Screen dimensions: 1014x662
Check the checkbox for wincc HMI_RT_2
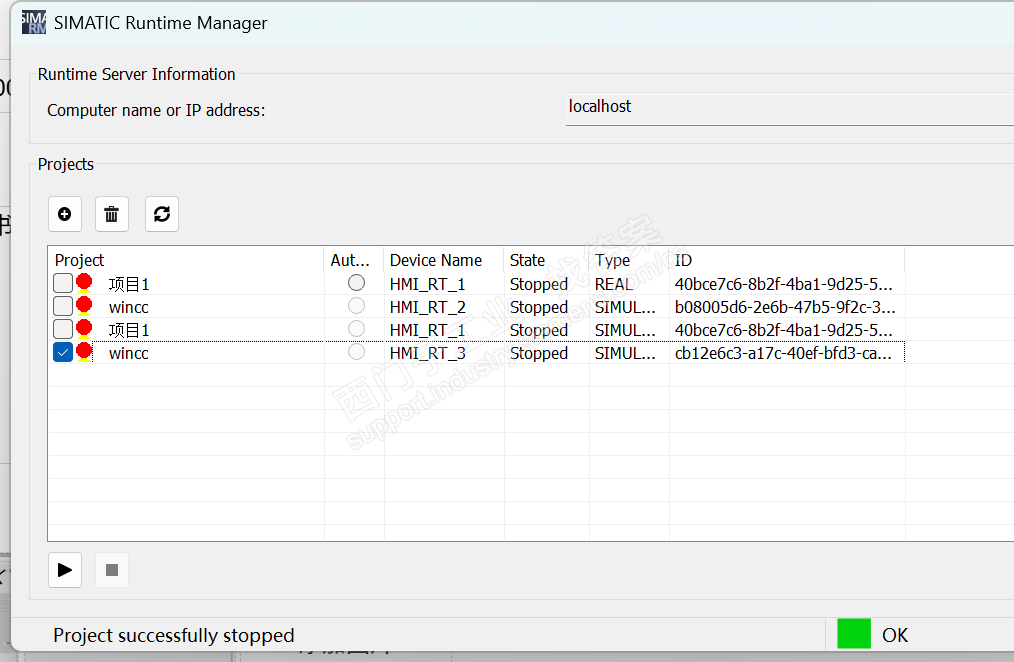pos(63,307)
